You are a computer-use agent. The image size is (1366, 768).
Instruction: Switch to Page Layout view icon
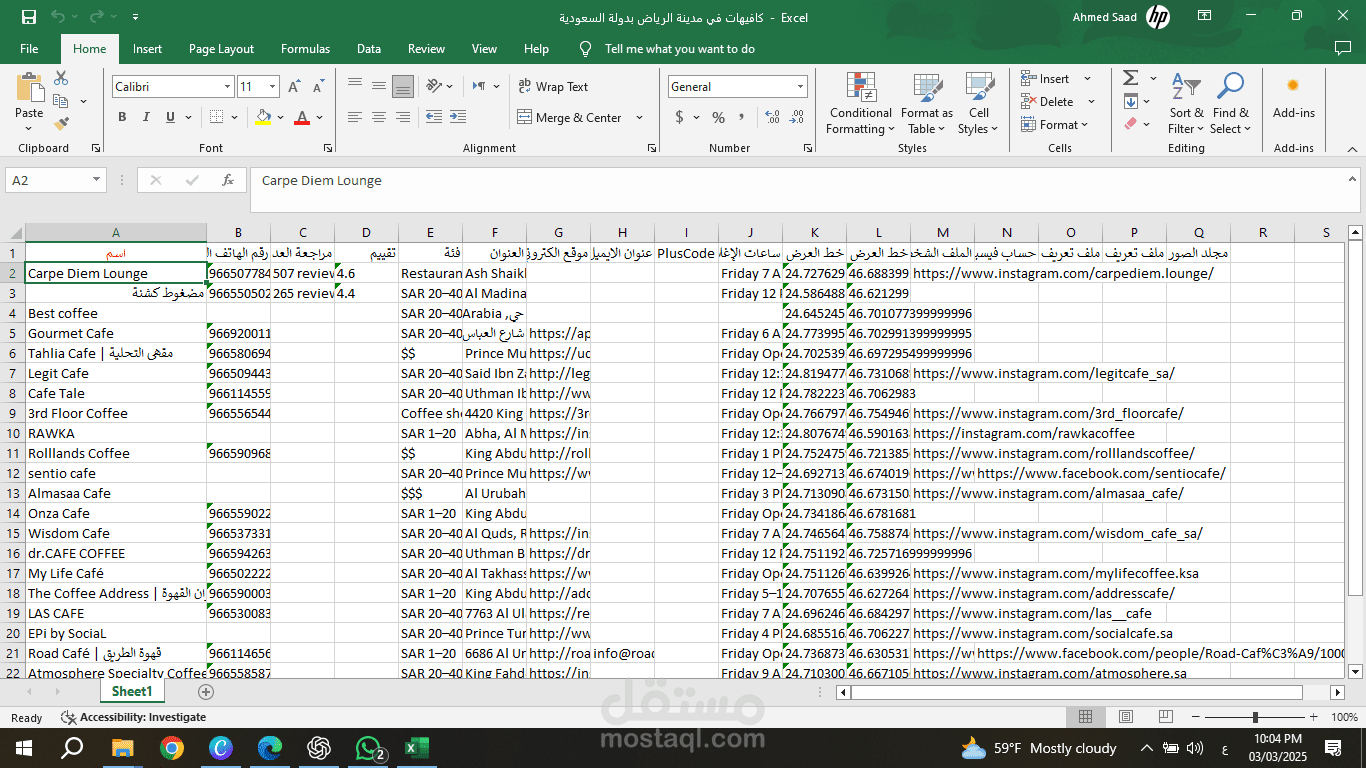[x=1125, y=717]
